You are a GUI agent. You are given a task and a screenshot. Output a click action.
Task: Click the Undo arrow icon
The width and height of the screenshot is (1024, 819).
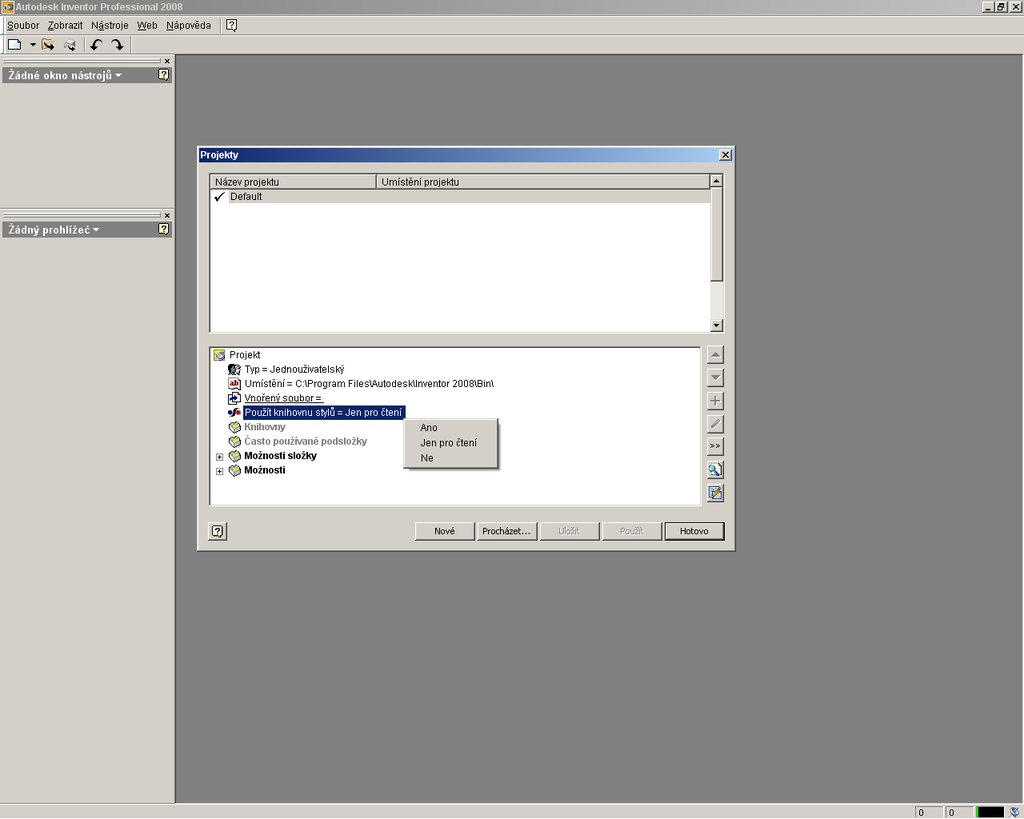(96, 44)
